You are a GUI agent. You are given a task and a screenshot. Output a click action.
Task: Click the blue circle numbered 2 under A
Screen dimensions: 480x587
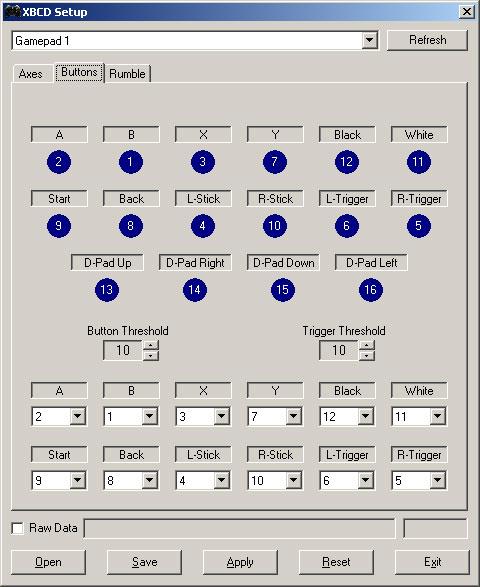pos(59,162)
